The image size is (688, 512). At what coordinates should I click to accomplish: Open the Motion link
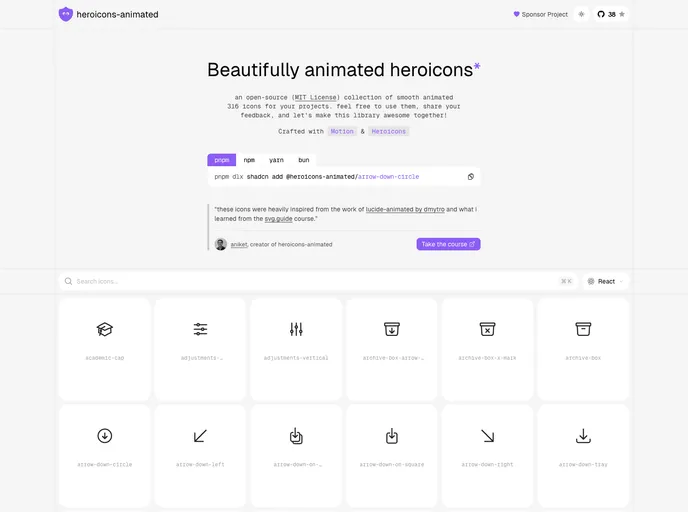342,131
